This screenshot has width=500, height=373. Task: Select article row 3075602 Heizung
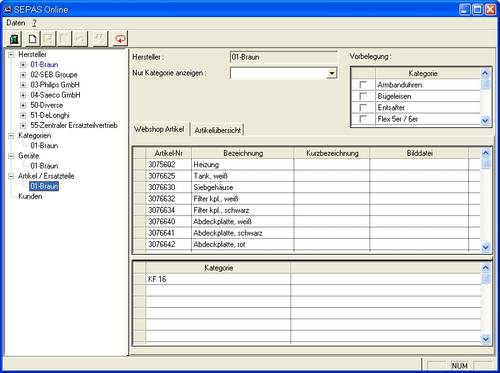(307, 164)
